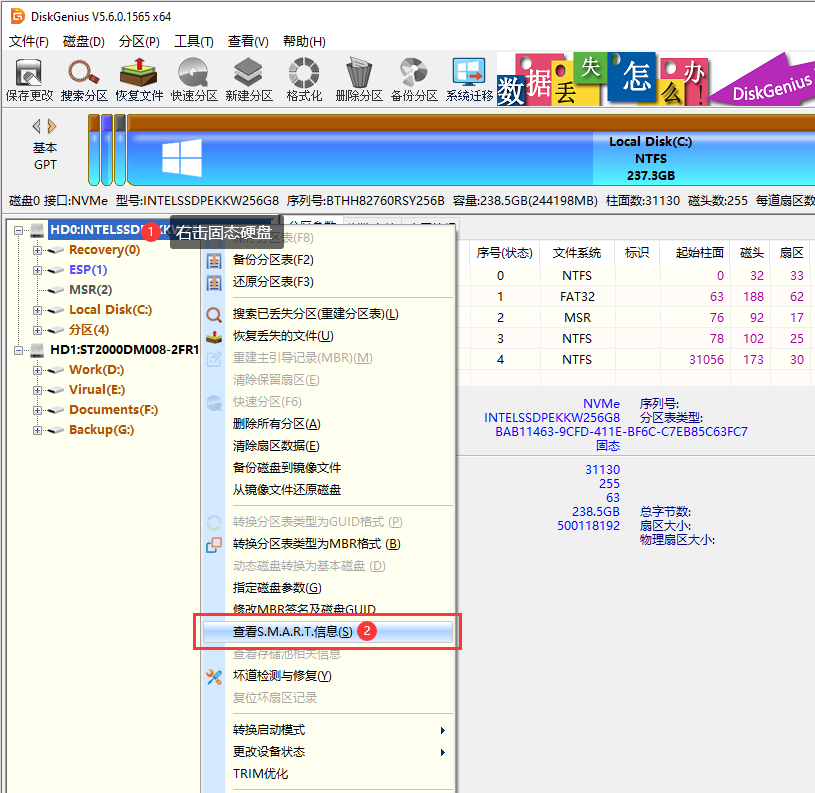Expand the Virual(E:) tree node
Viewport: 815px width, 793px height.
(x=37, y=390)
